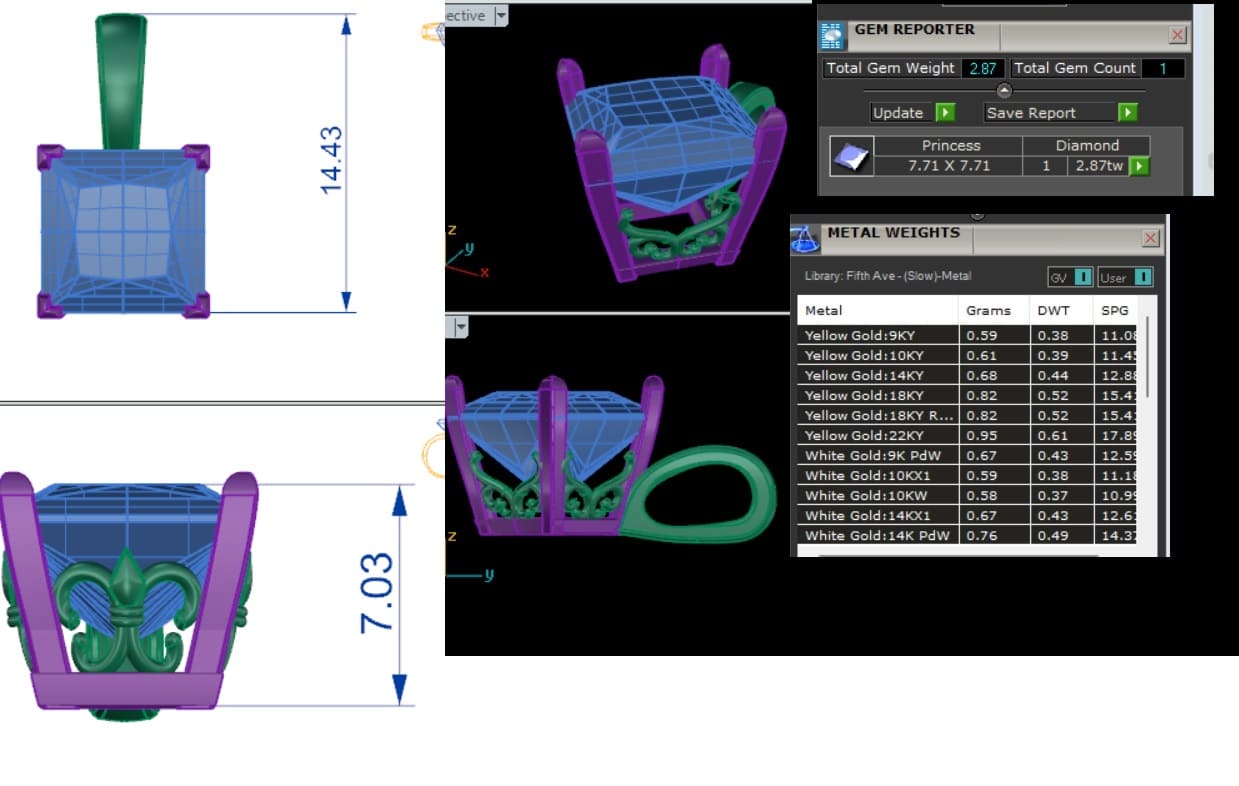1239x786 pixels.
Task: Toggle the GV switch in Metal Weights
Action: 1069,277
